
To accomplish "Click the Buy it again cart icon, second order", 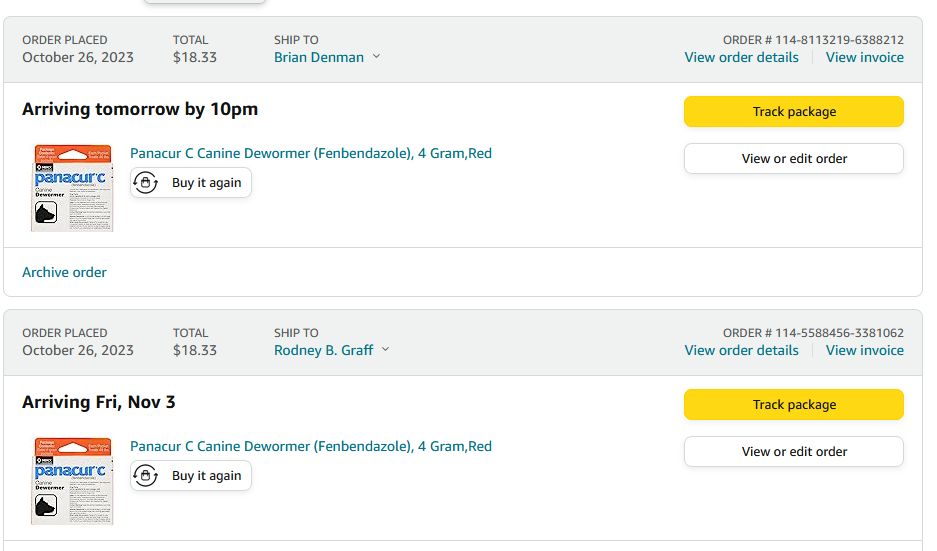I will (x=146, y=476).
